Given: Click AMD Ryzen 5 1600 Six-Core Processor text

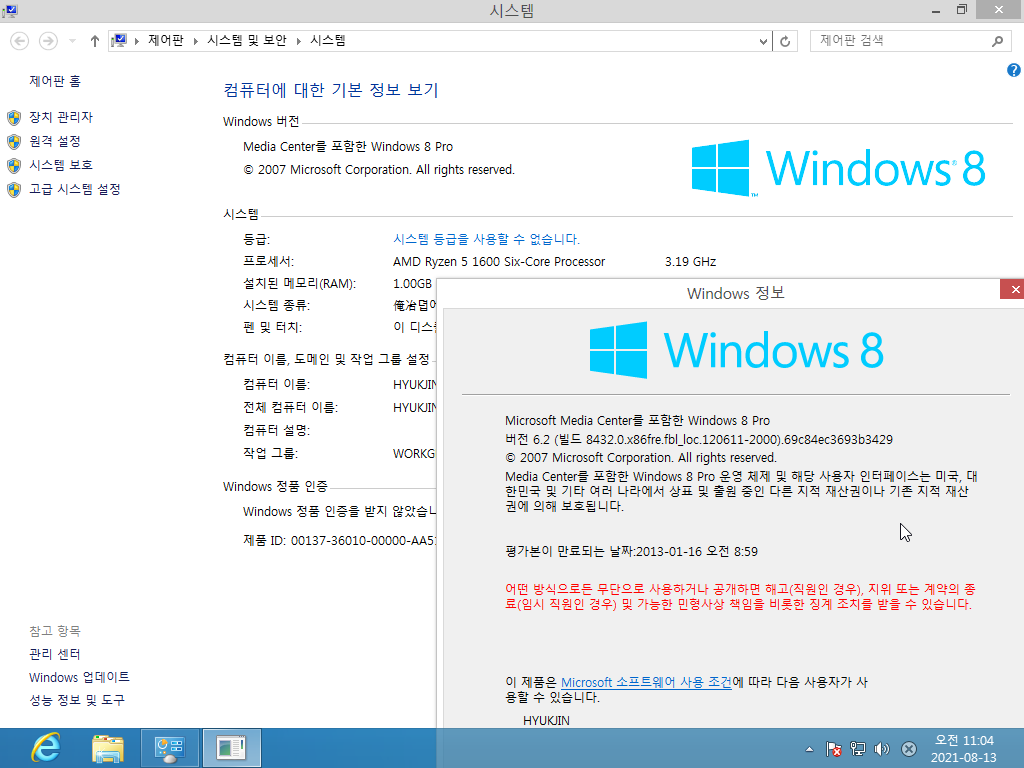Looking at the screenshot, I should [499, 262].
